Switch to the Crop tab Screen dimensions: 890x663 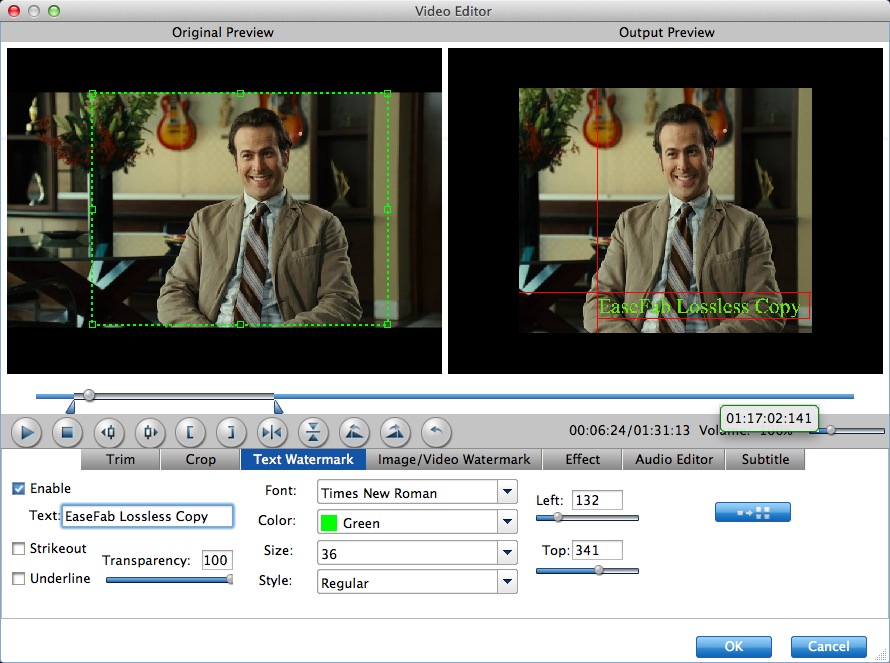pyautogui.click(x=201, y=460)
